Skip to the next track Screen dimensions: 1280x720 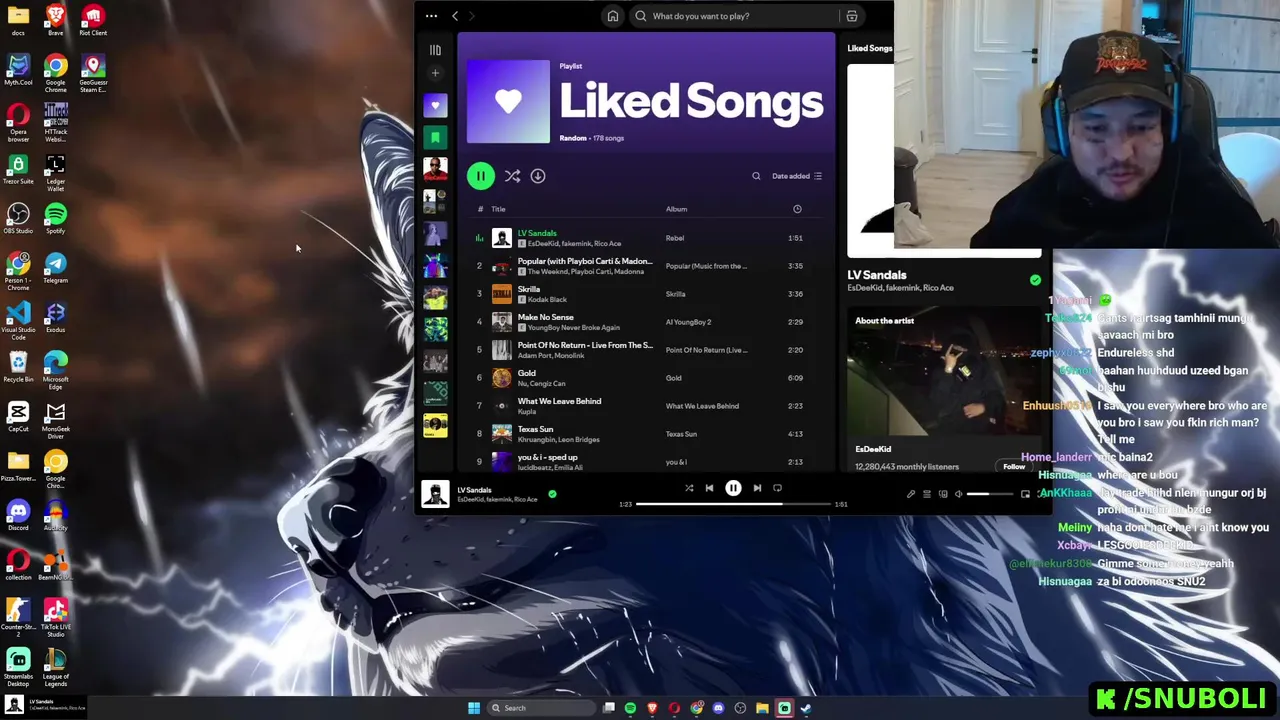[x=757, y=488]
